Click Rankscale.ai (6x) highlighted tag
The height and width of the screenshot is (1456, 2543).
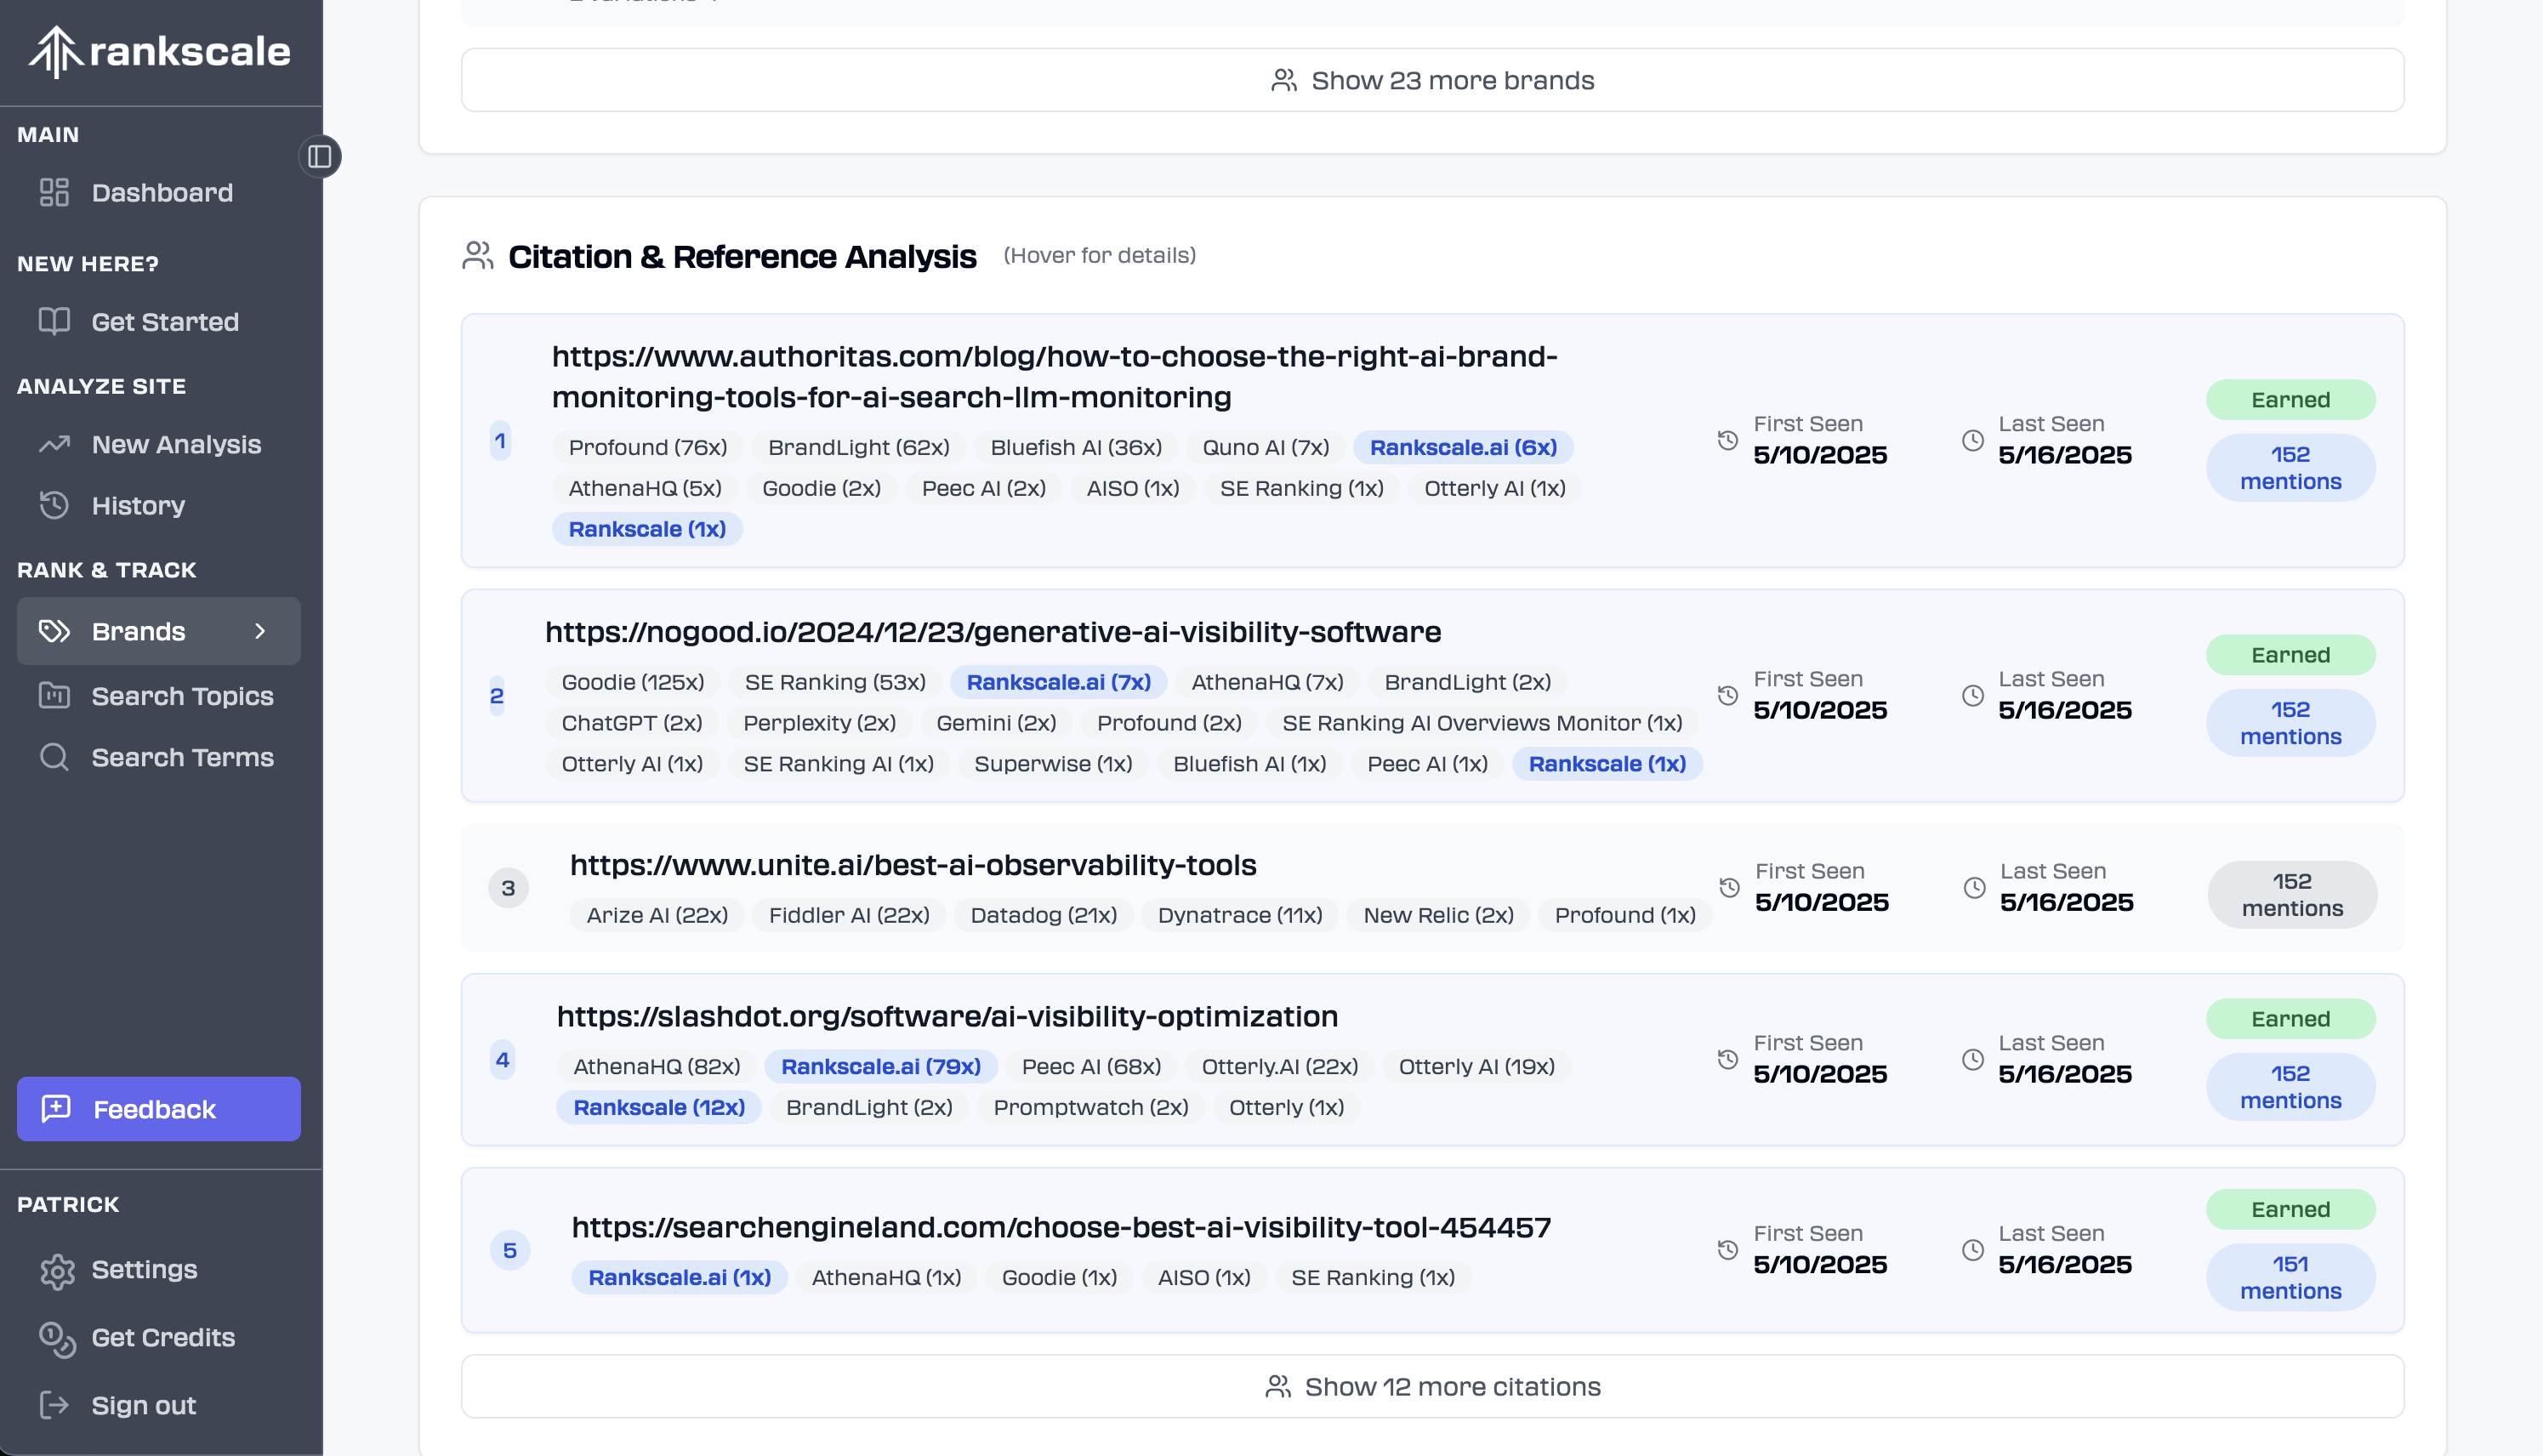(1463, 447)
